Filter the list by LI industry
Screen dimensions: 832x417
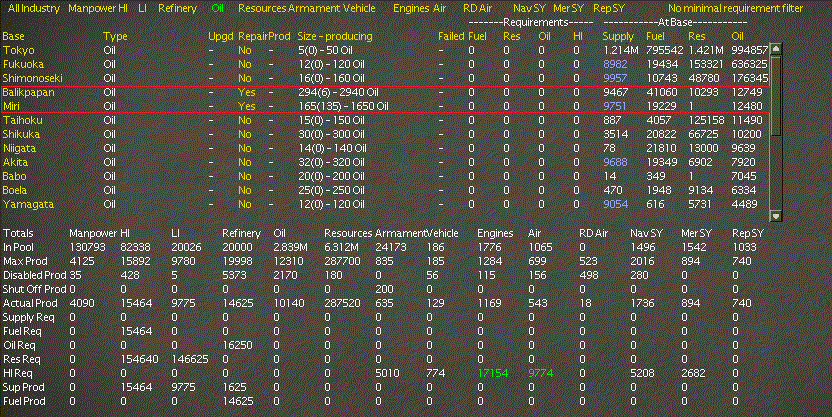coord(142,8)
